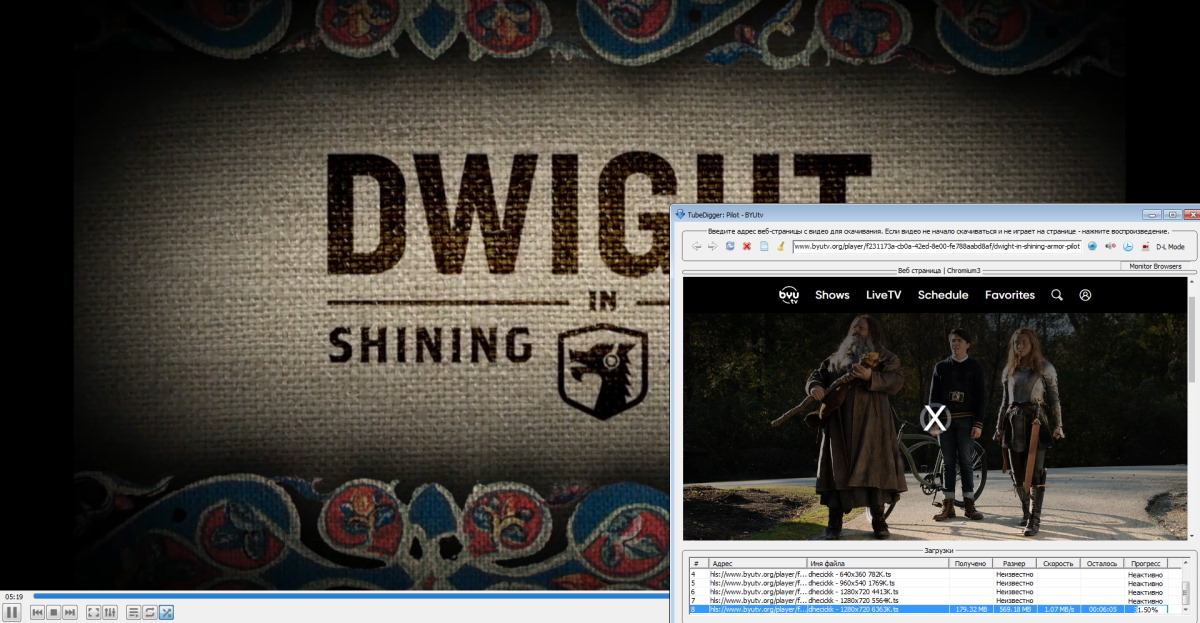
Task: Click the web page vertical scrollbar
Action: [x=1192, y=410]
